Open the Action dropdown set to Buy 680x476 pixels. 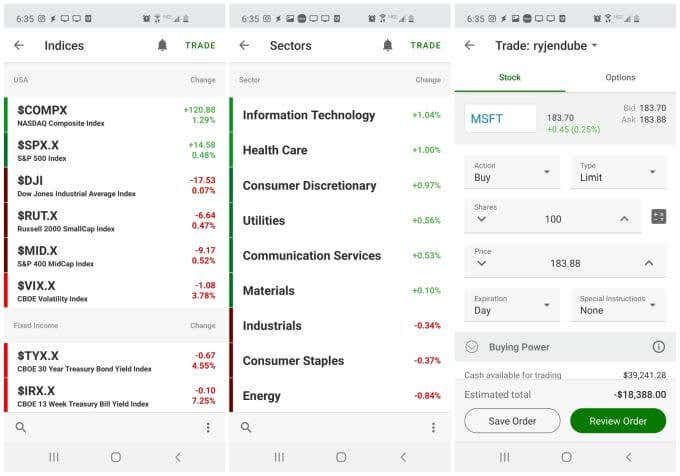point(511,172)
